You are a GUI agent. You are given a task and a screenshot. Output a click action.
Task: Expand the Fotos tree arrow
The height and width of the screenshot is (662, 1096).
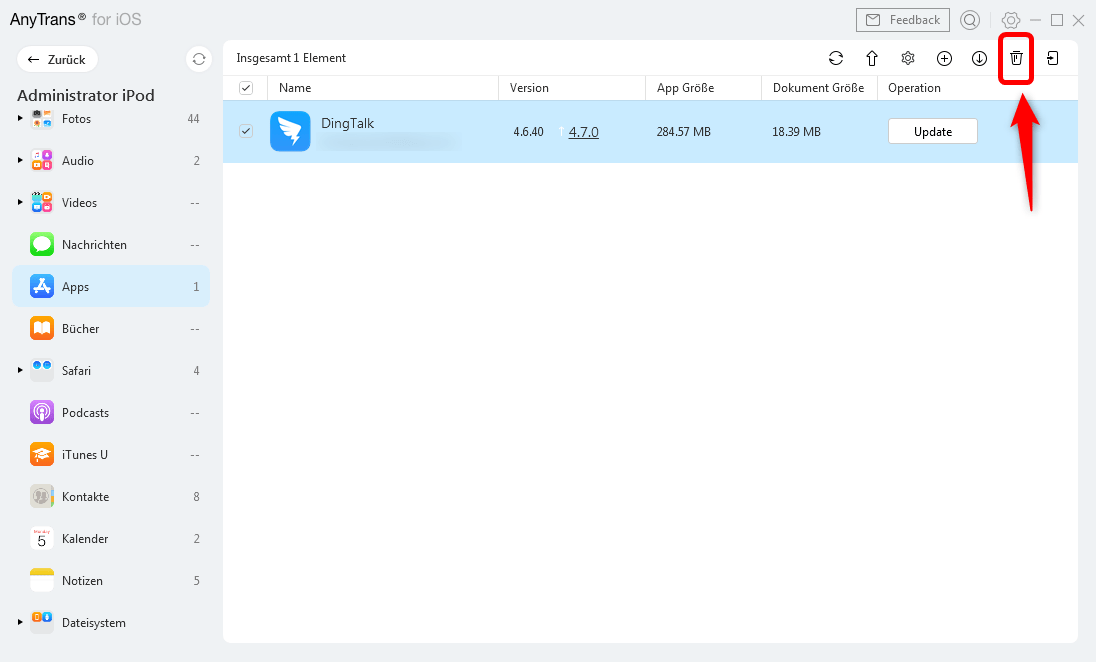(20, 118)
